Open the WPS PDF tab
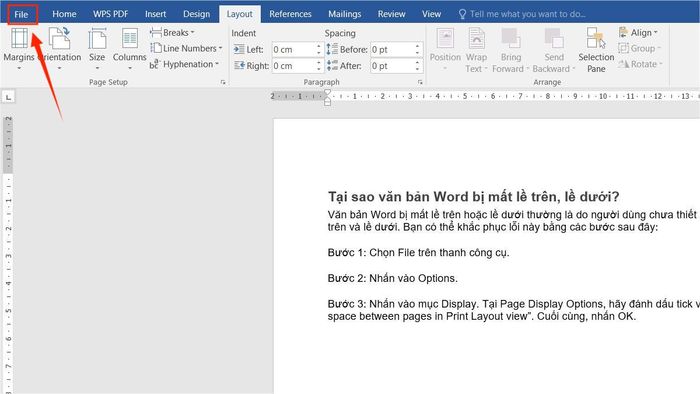This screenshot has height=394, width=700. point(110,14)
